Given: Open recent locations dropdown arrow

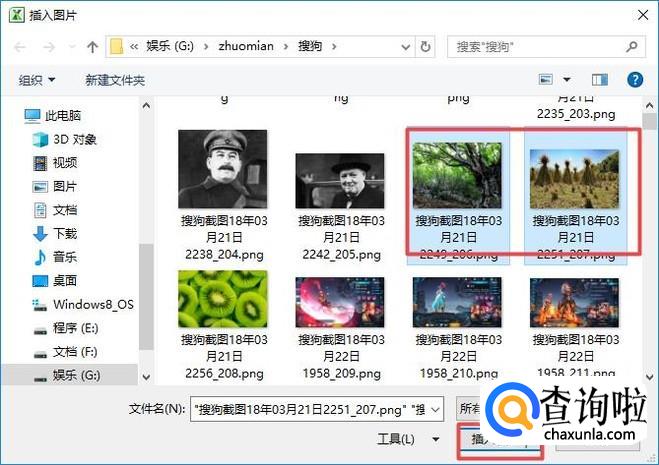Looking at the screenshot, I should pyautogui.click(x=71, y=47).
